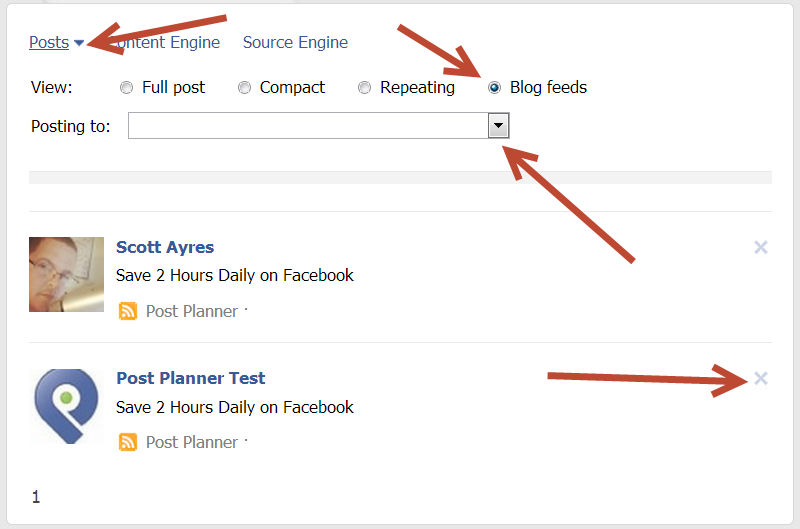800x529 pixels.
Task: Delete the Post Planner Test post with X
Action: pyautogui.click(x=760, y=378)
